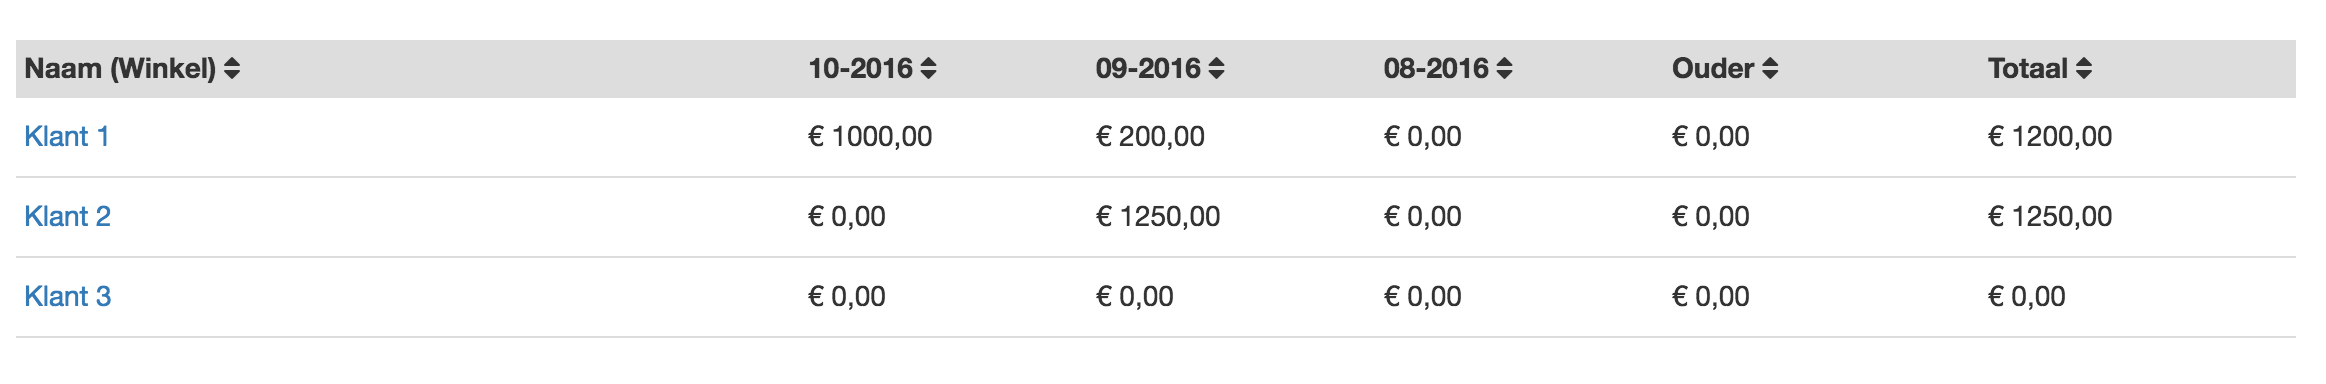The width and height of the screenshot is (2326, 384).
Task: Click the sort icon beside 10-2016
Action: (928, 69)
